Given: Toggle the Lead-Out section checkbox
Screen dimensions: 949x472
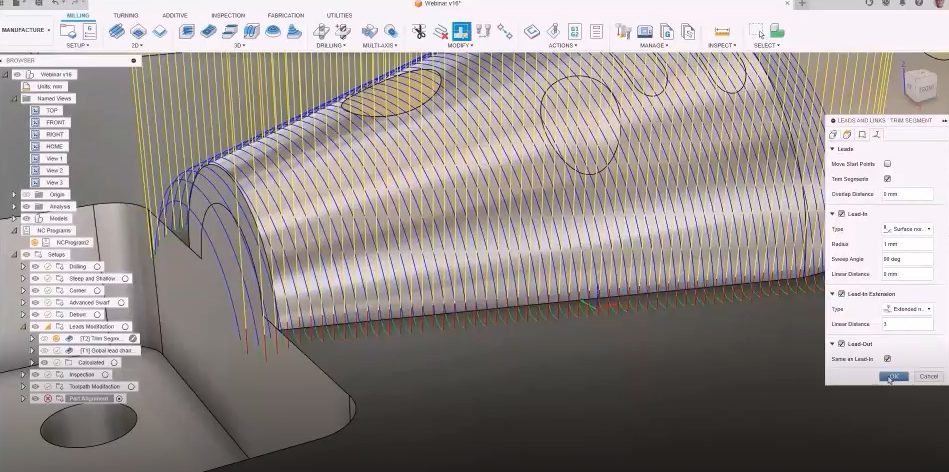Looking at the screenshot, I should (x=841, y=344).
